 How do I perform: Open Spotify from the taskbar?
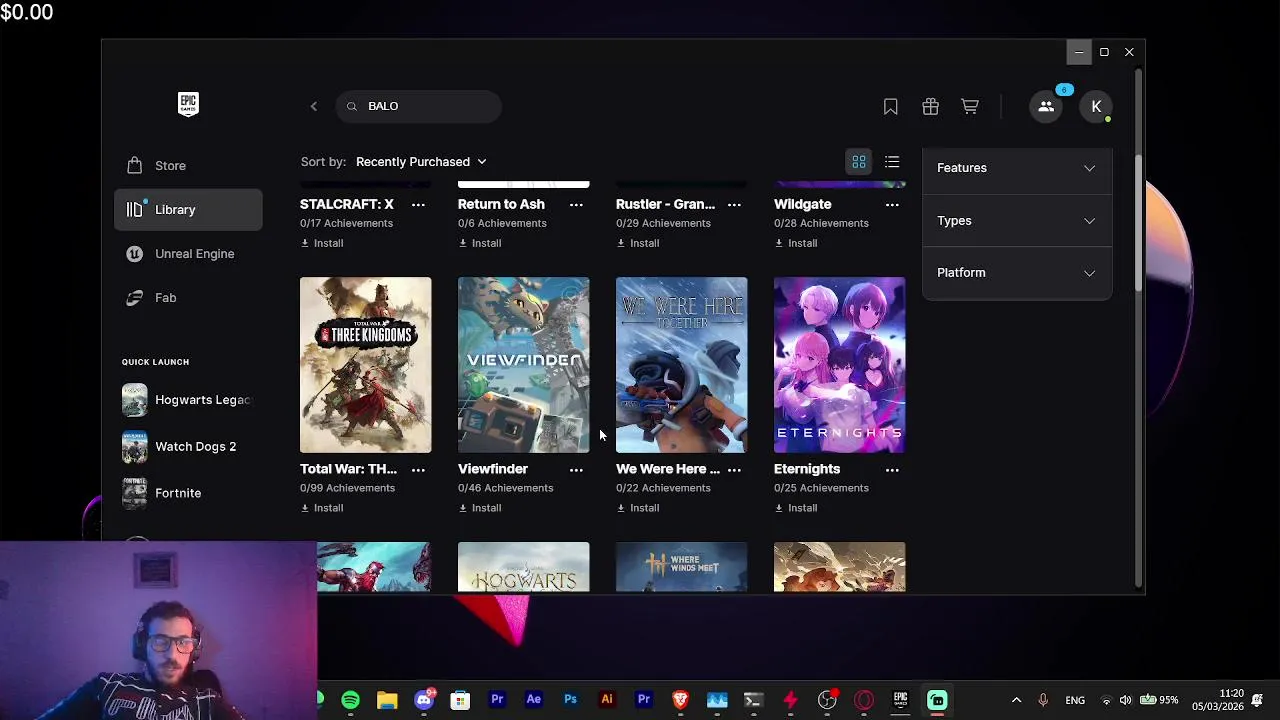(x=350, y=700)
